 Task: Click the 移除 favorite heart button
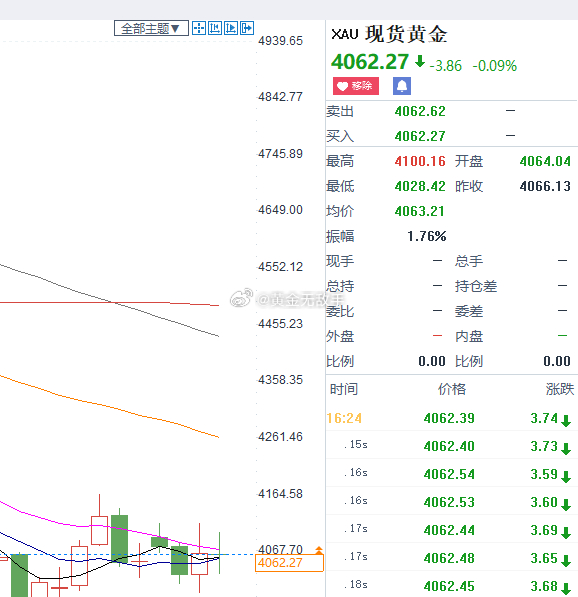[x=356, y=86]
